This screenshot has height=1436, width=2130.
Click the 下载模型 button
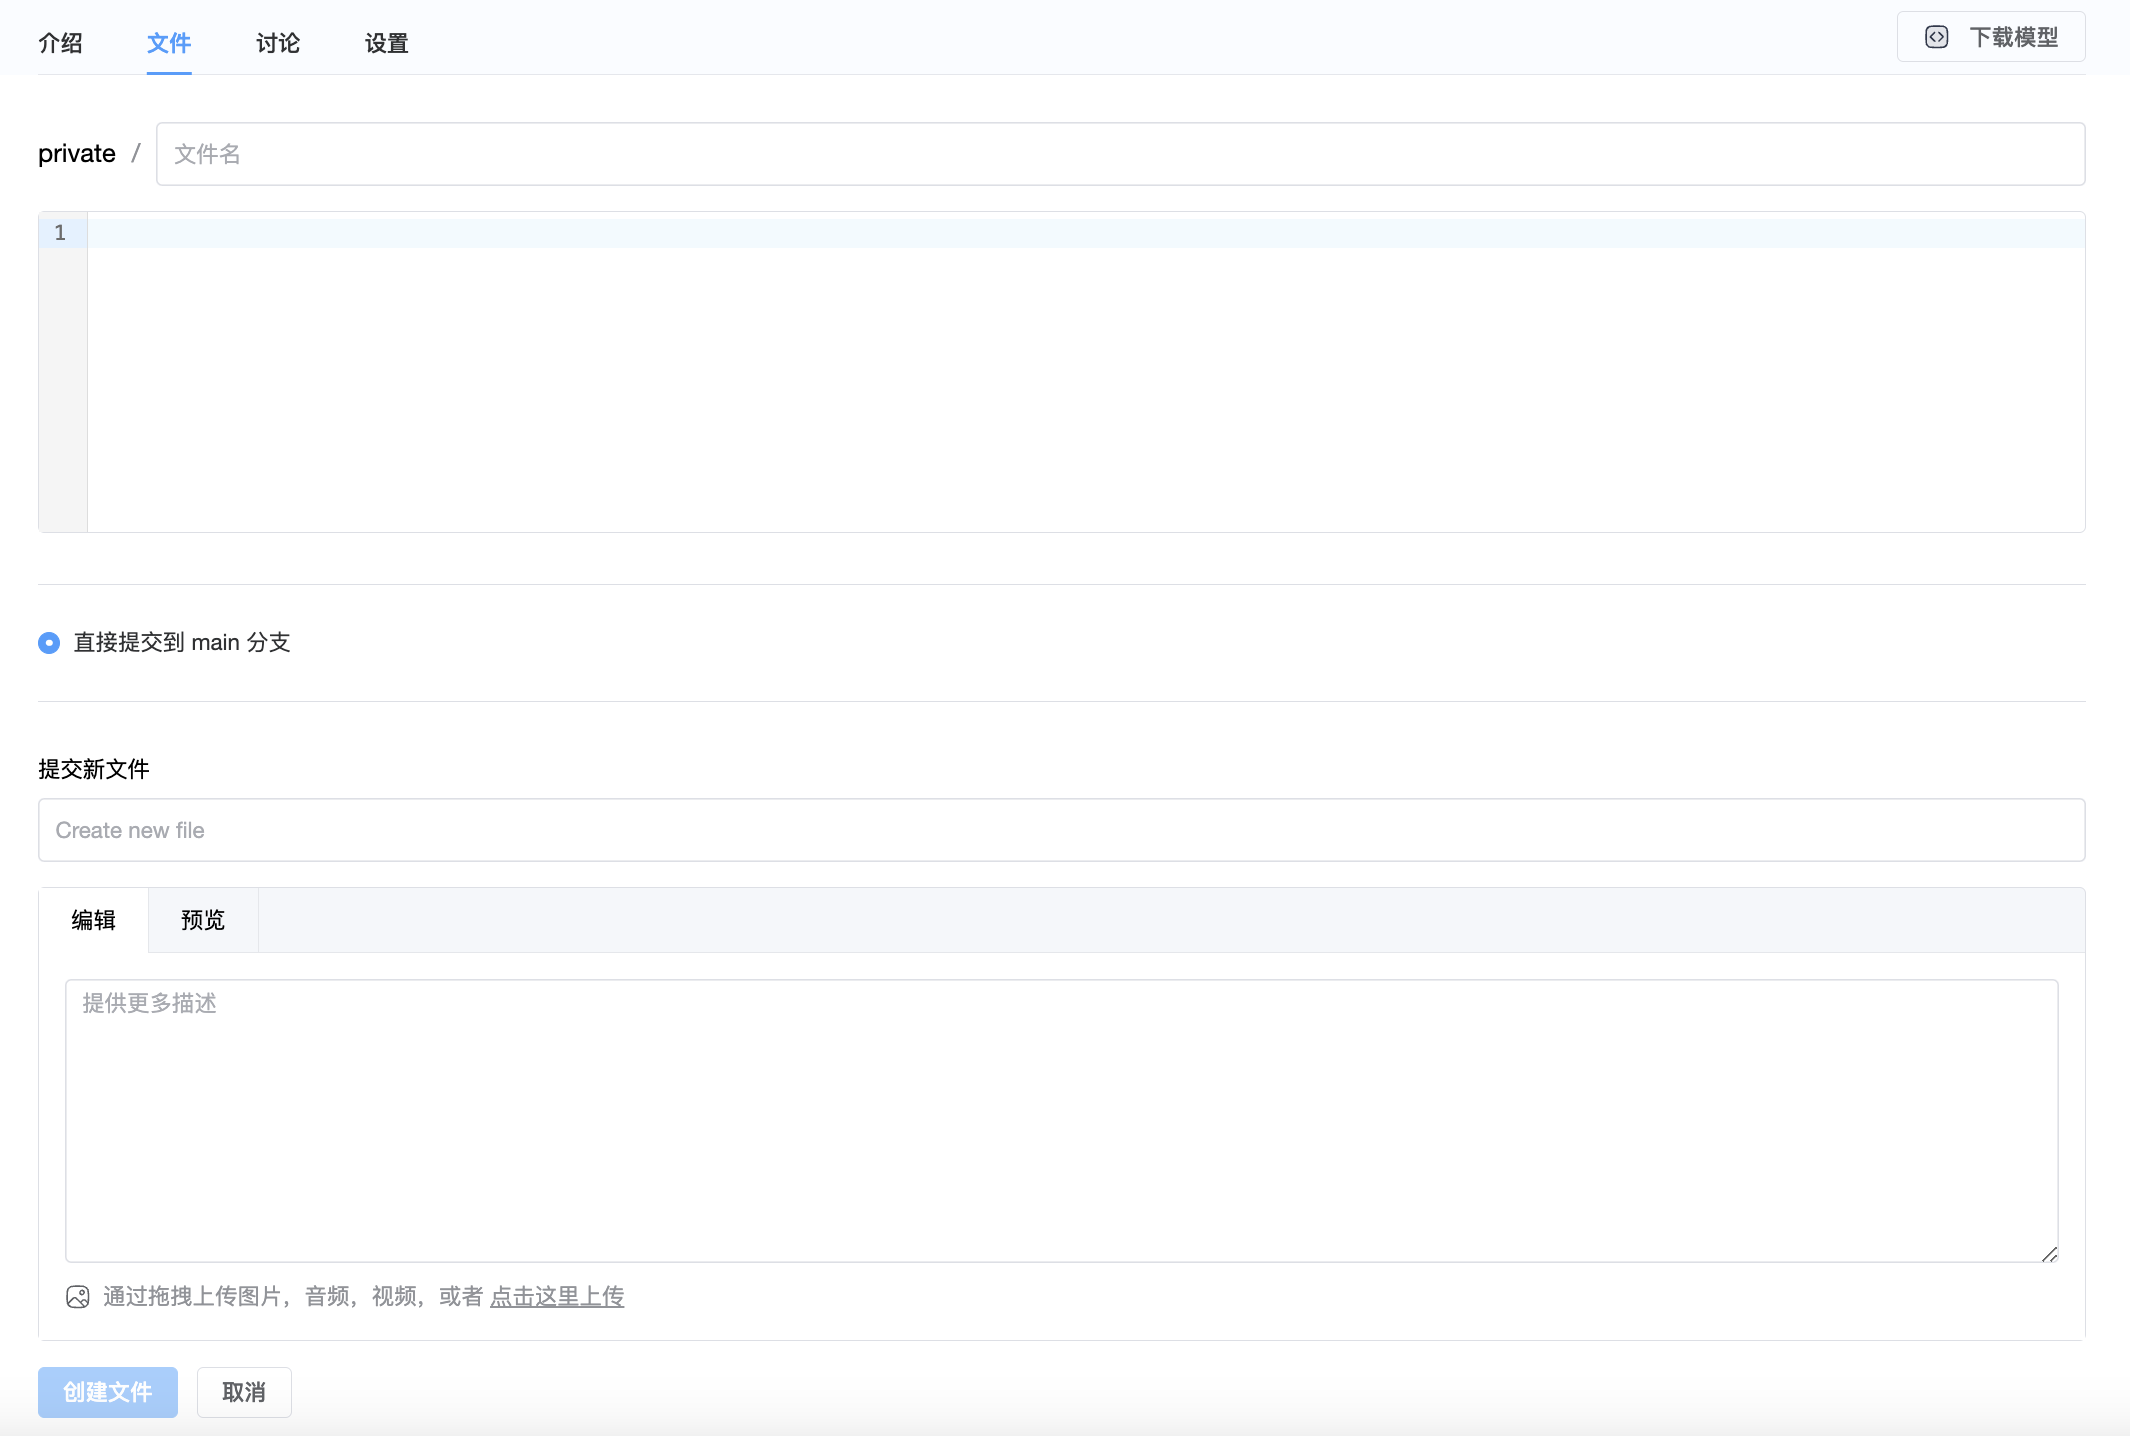[1990, 37]
